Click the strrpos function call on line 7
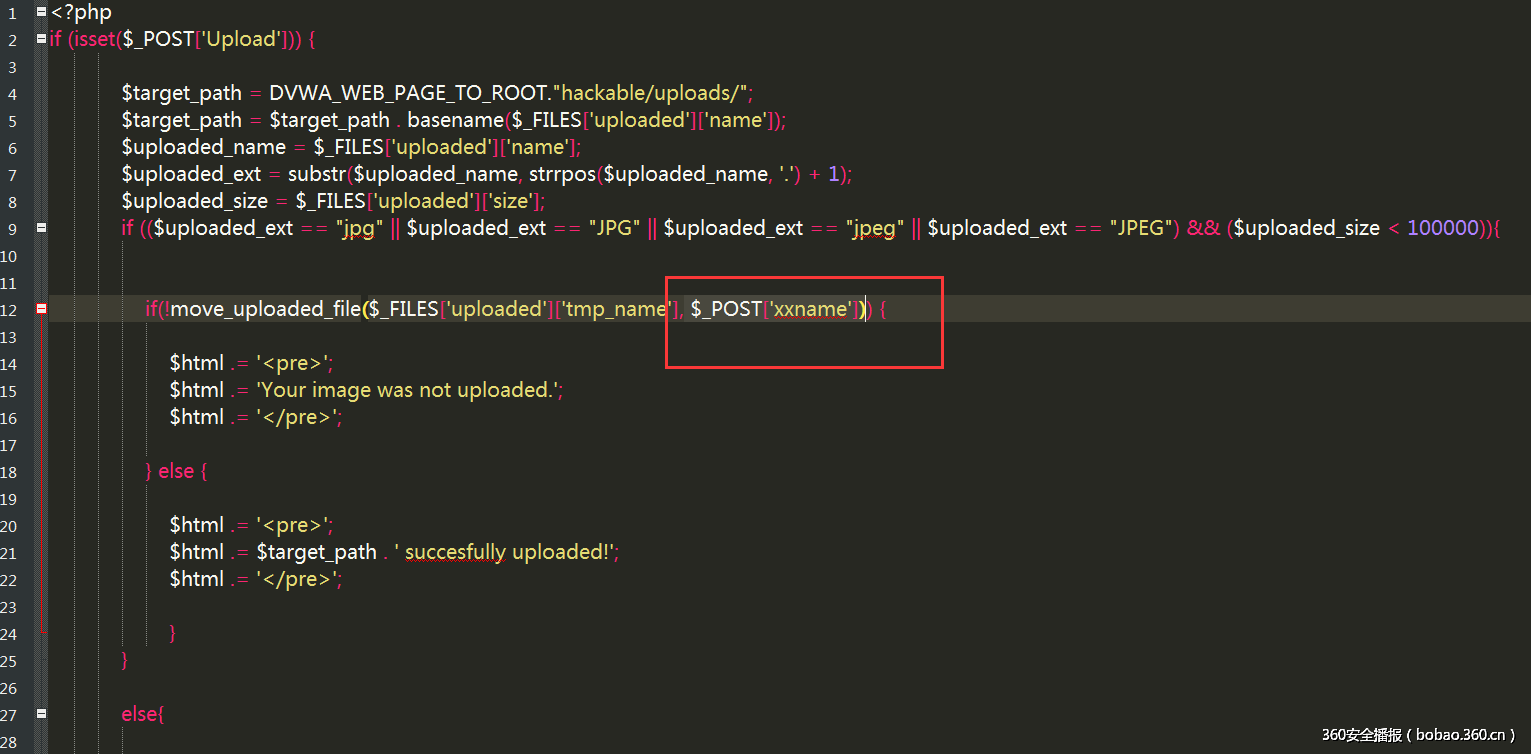The image size is (1531, 754). click(x=561, y=173)
